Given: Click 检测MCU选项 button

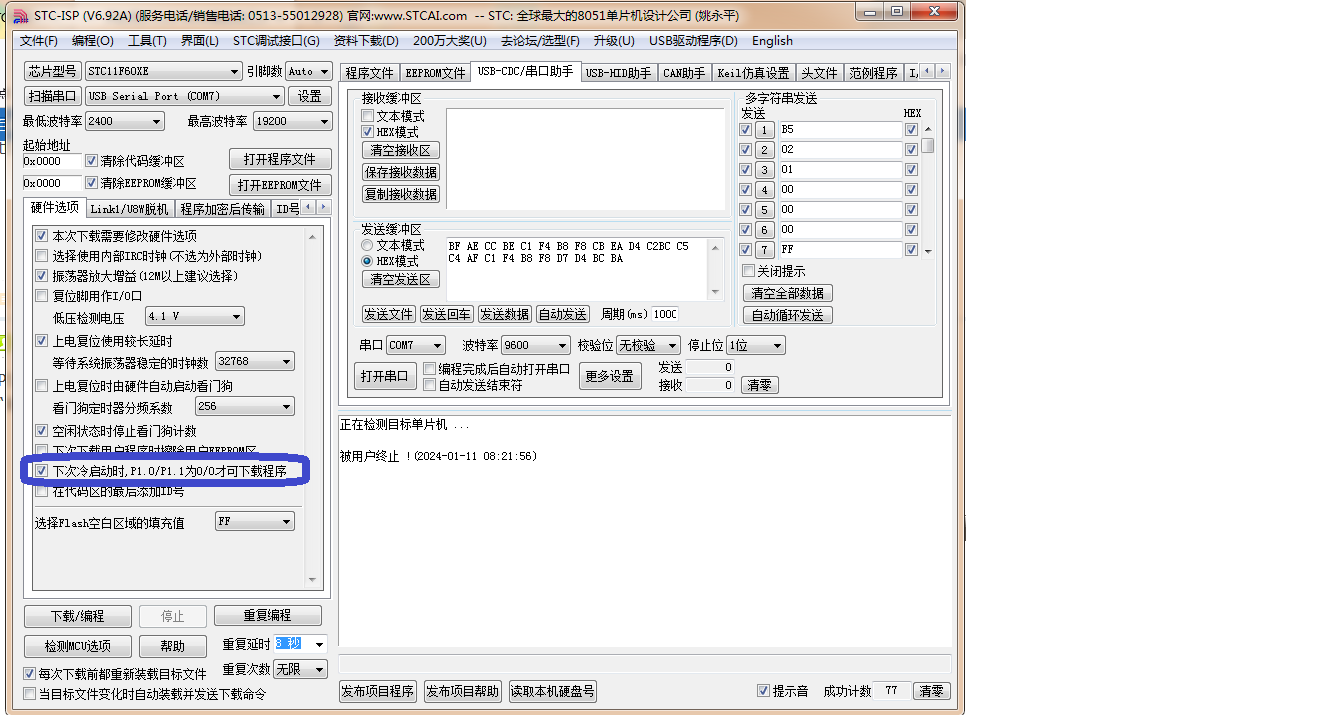Looking at the screenshot, I should (78, 646).
